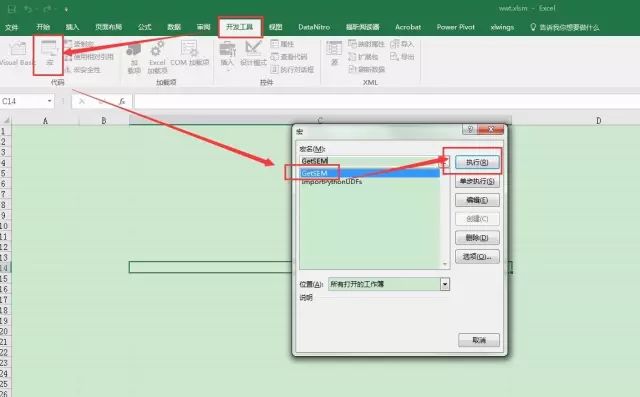Open the Power Pivot tab

click(456, 27)
